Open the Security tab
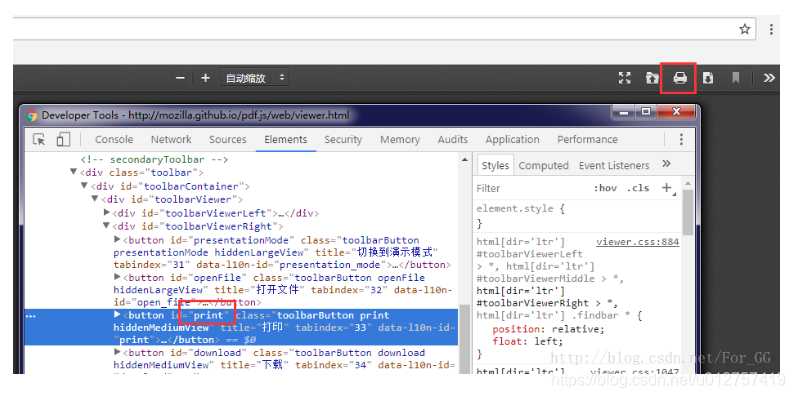795x398 pixels. [343, 139]
